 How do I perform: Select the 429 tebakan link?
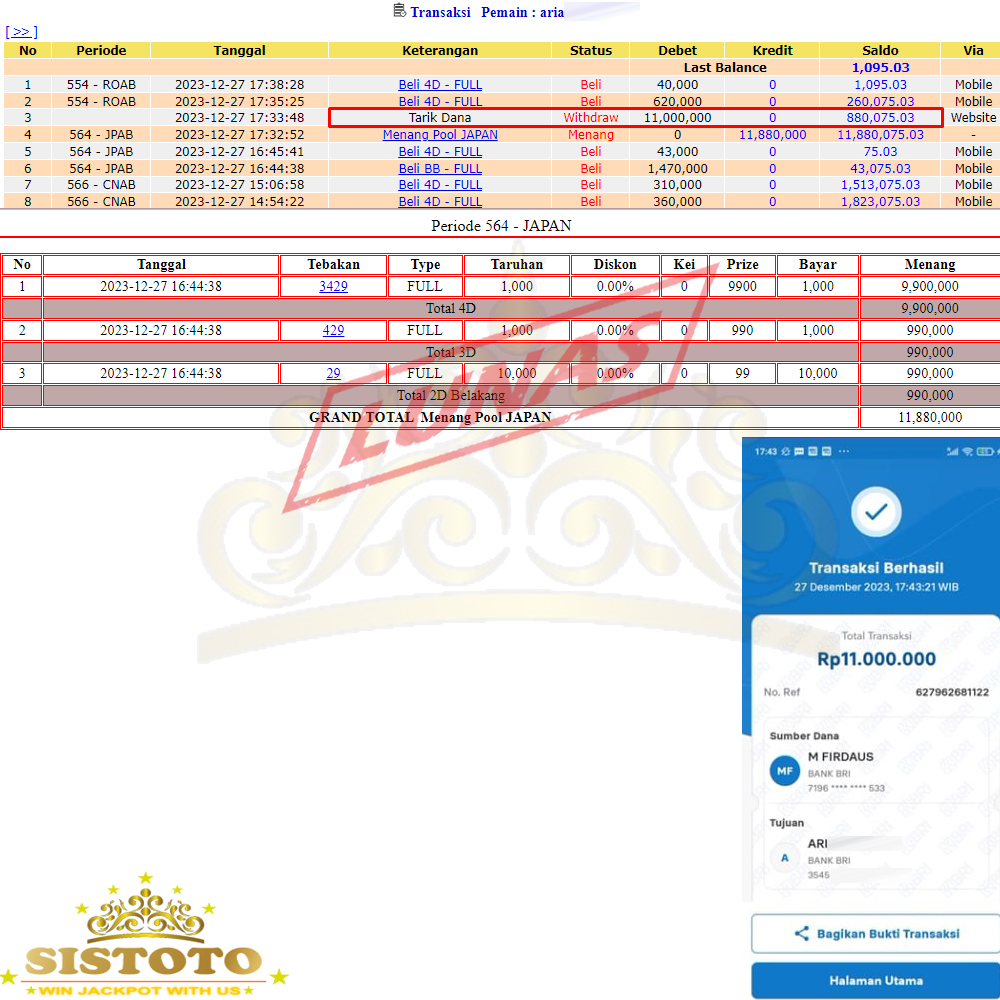click(333, 330)
